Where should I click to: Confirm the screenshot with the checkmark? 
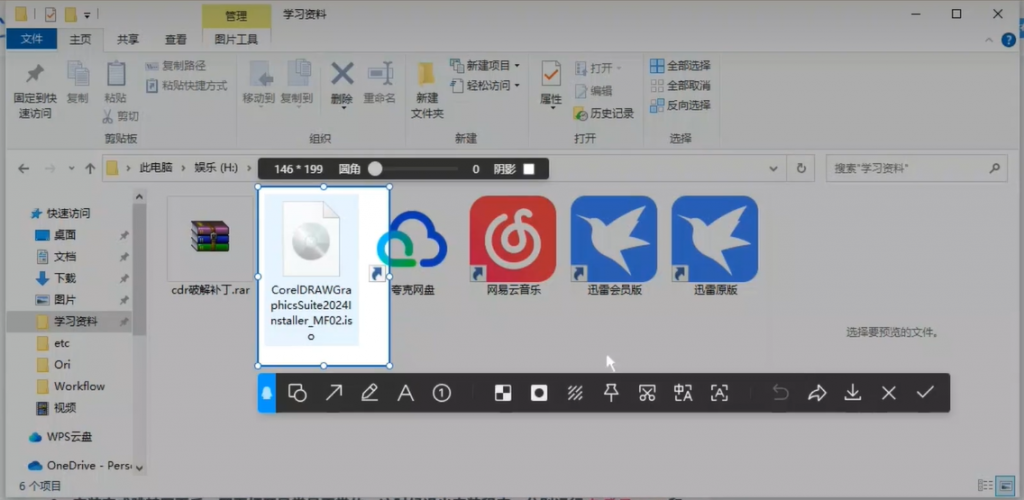[x=925, y=392]
